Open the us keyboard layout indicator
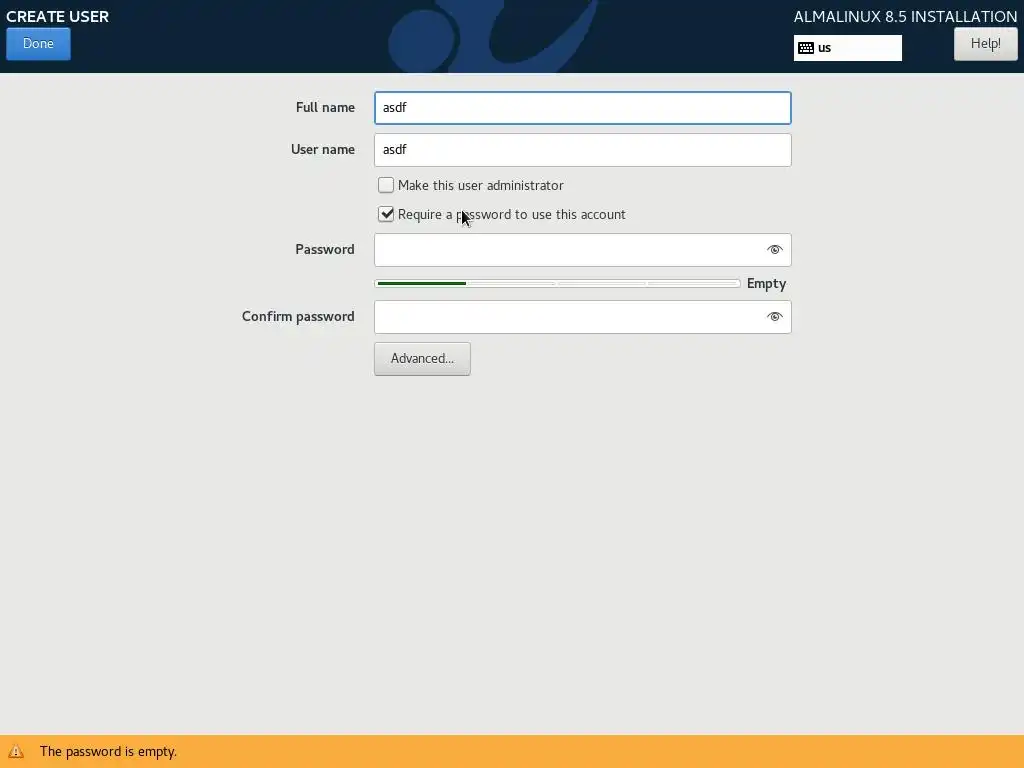Screen dimensions: 1024x768 847,48
